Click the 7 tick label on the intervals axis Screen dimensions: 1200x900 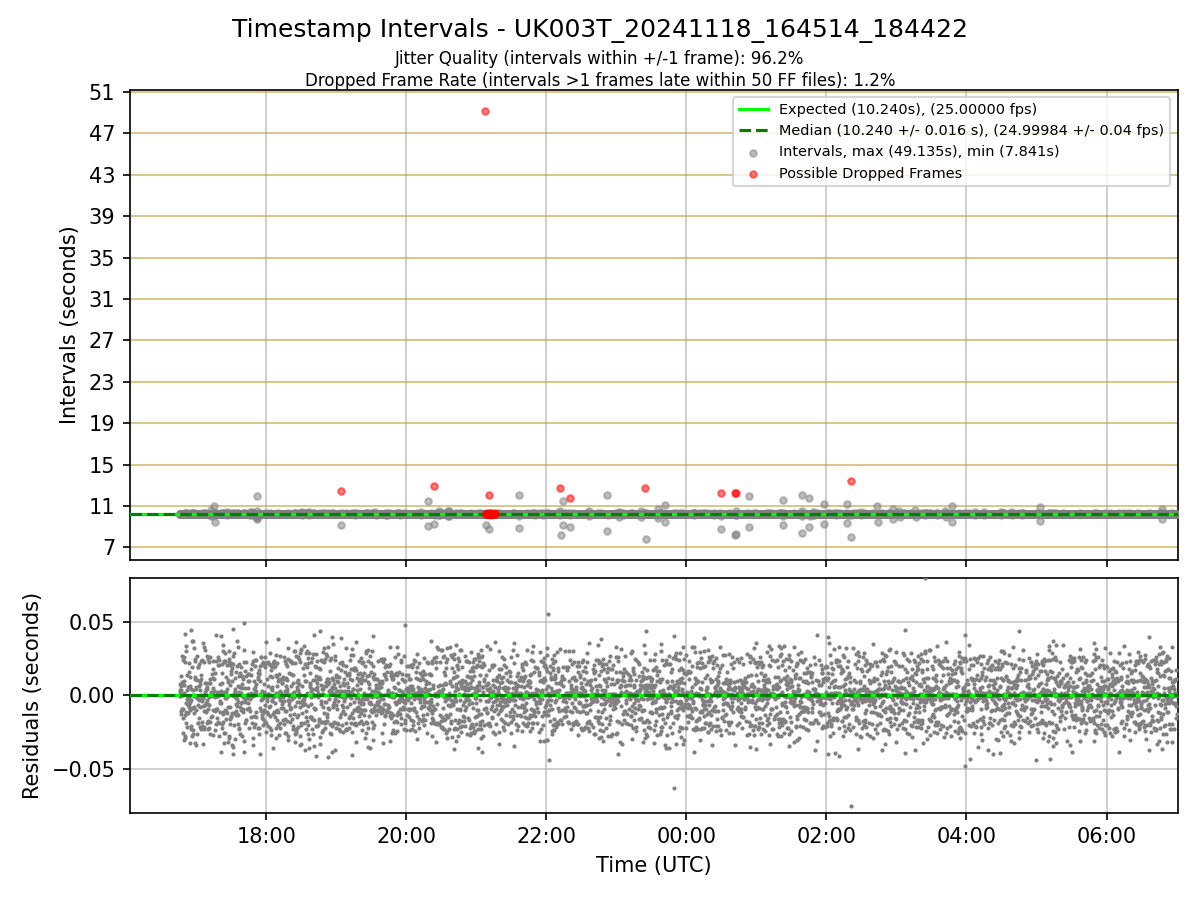pyautogui.click(x=112, y=549)
